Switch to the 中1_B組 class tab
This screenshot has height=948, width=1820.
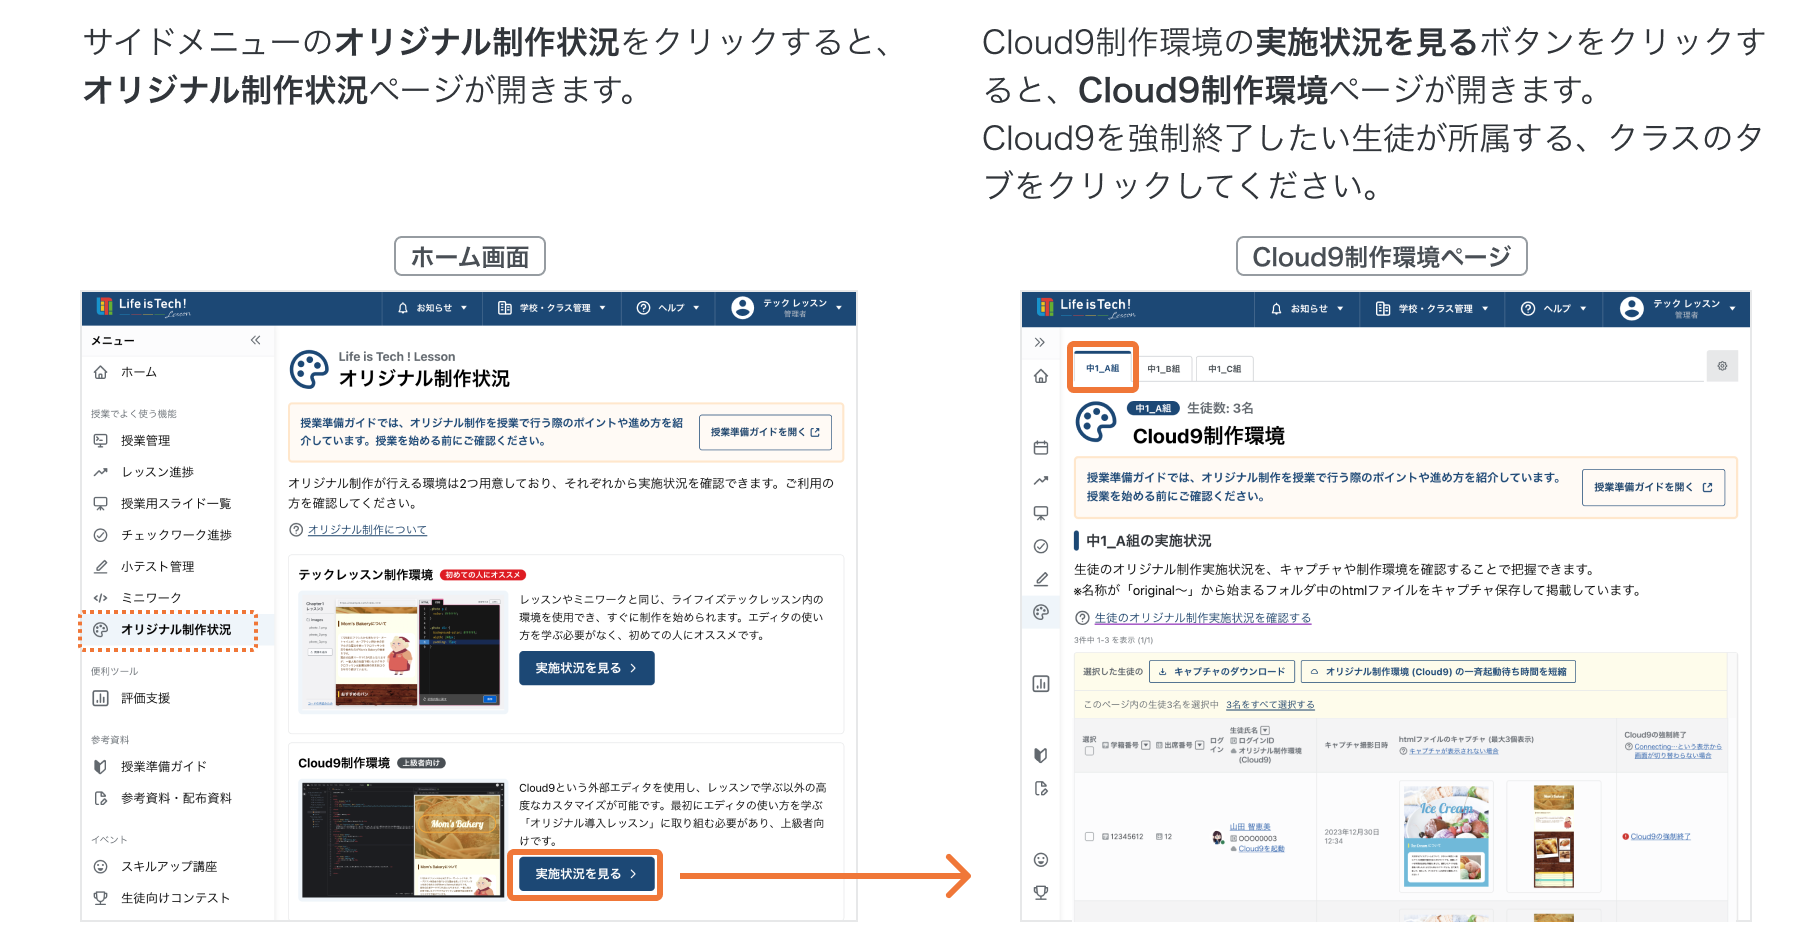pyautogui.click(x=1163, y=369)
